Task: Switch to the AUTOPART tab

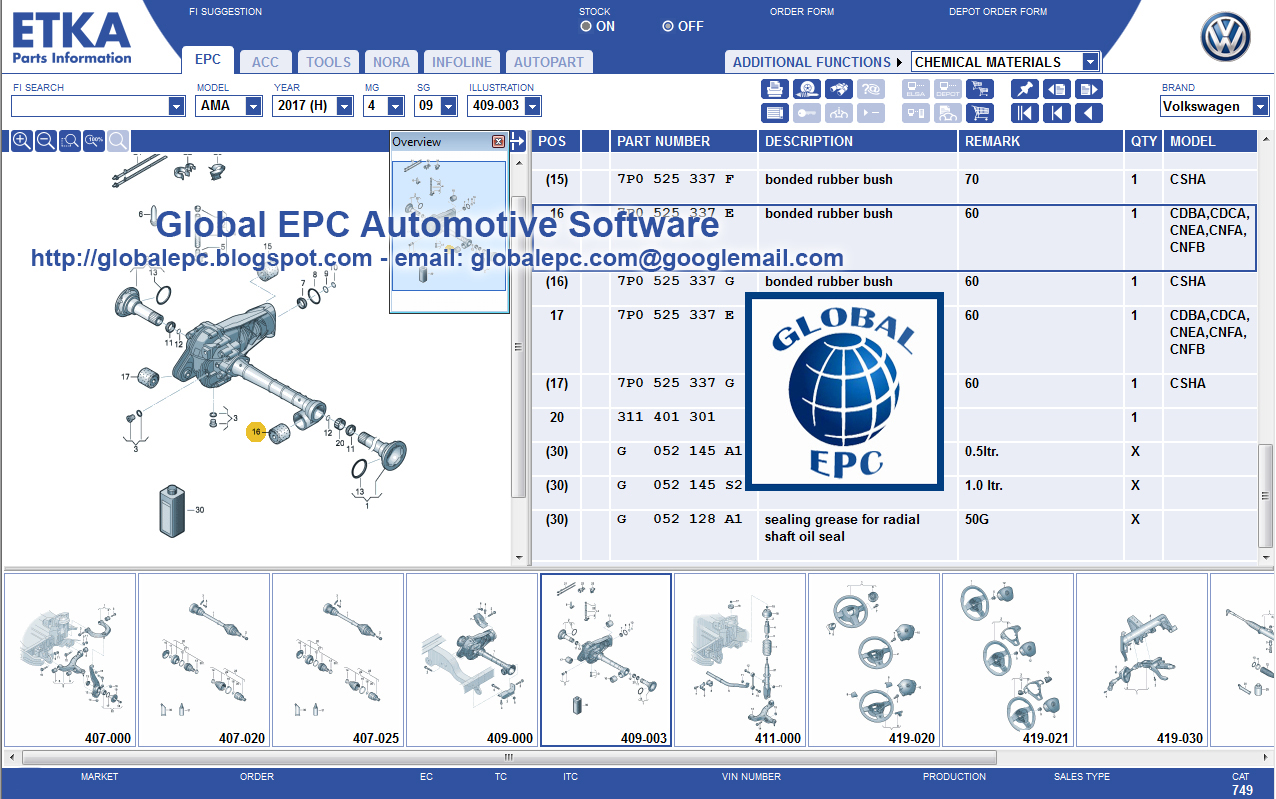Action: (549, 62)
